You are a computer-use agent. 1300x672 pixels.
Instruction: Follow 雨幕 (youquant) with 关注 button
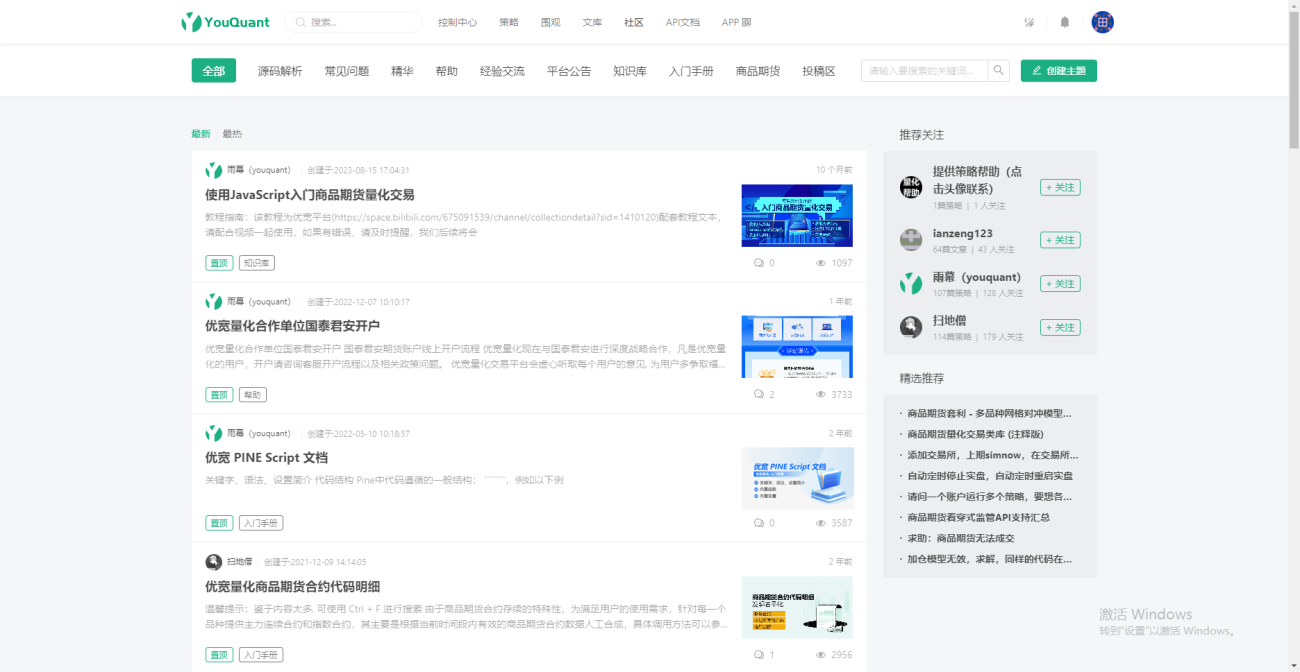click(1060, 284)
